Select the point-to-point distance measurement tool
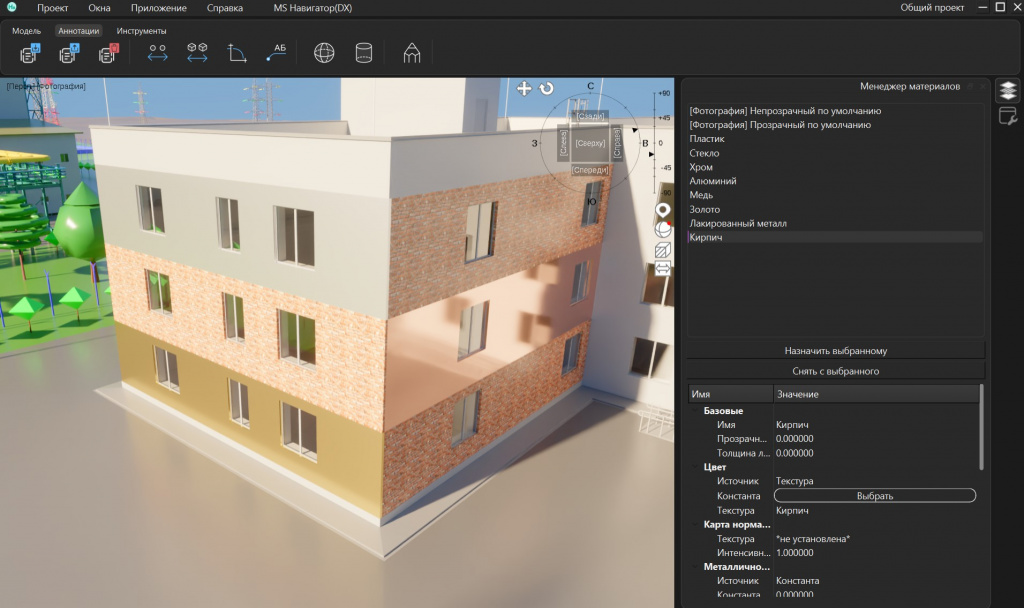Image resolution: width=1024 pixels, height=608 pixels. [x=157, y=54]
